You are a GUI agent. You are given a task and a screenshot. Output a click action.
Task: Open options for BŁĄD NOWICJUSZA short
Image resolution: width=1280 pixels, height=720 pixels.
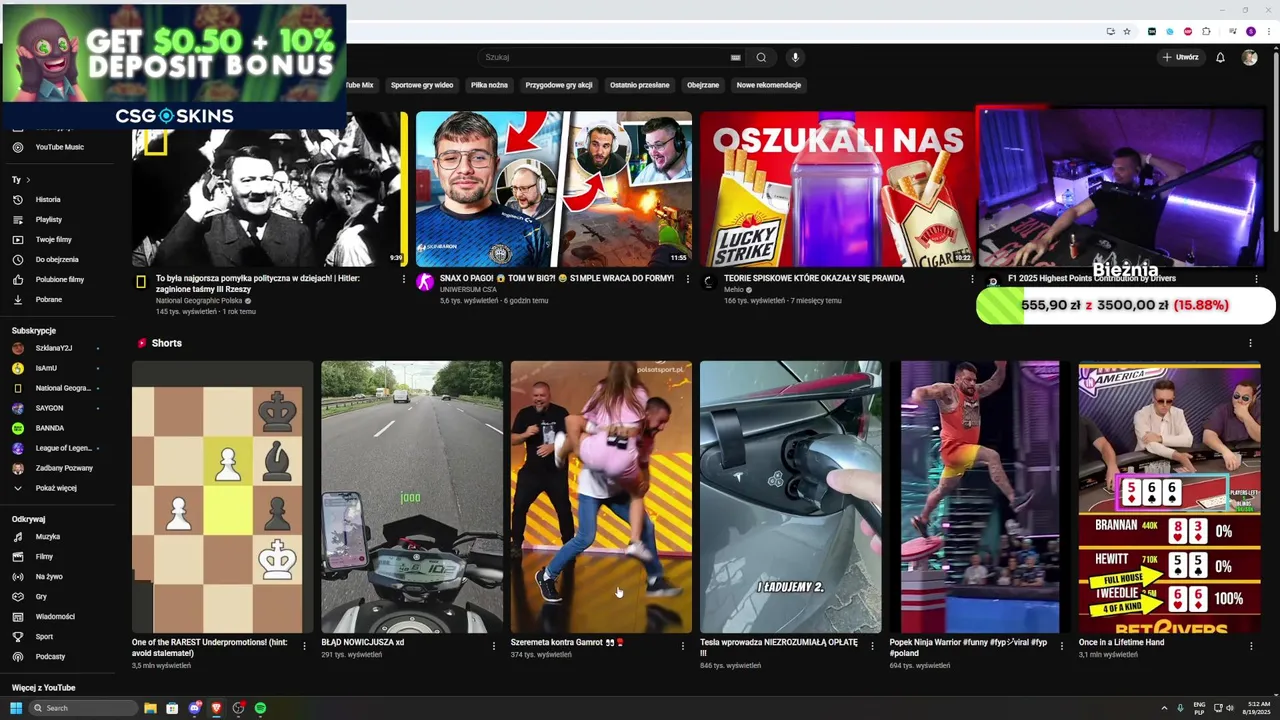(493, 646)
